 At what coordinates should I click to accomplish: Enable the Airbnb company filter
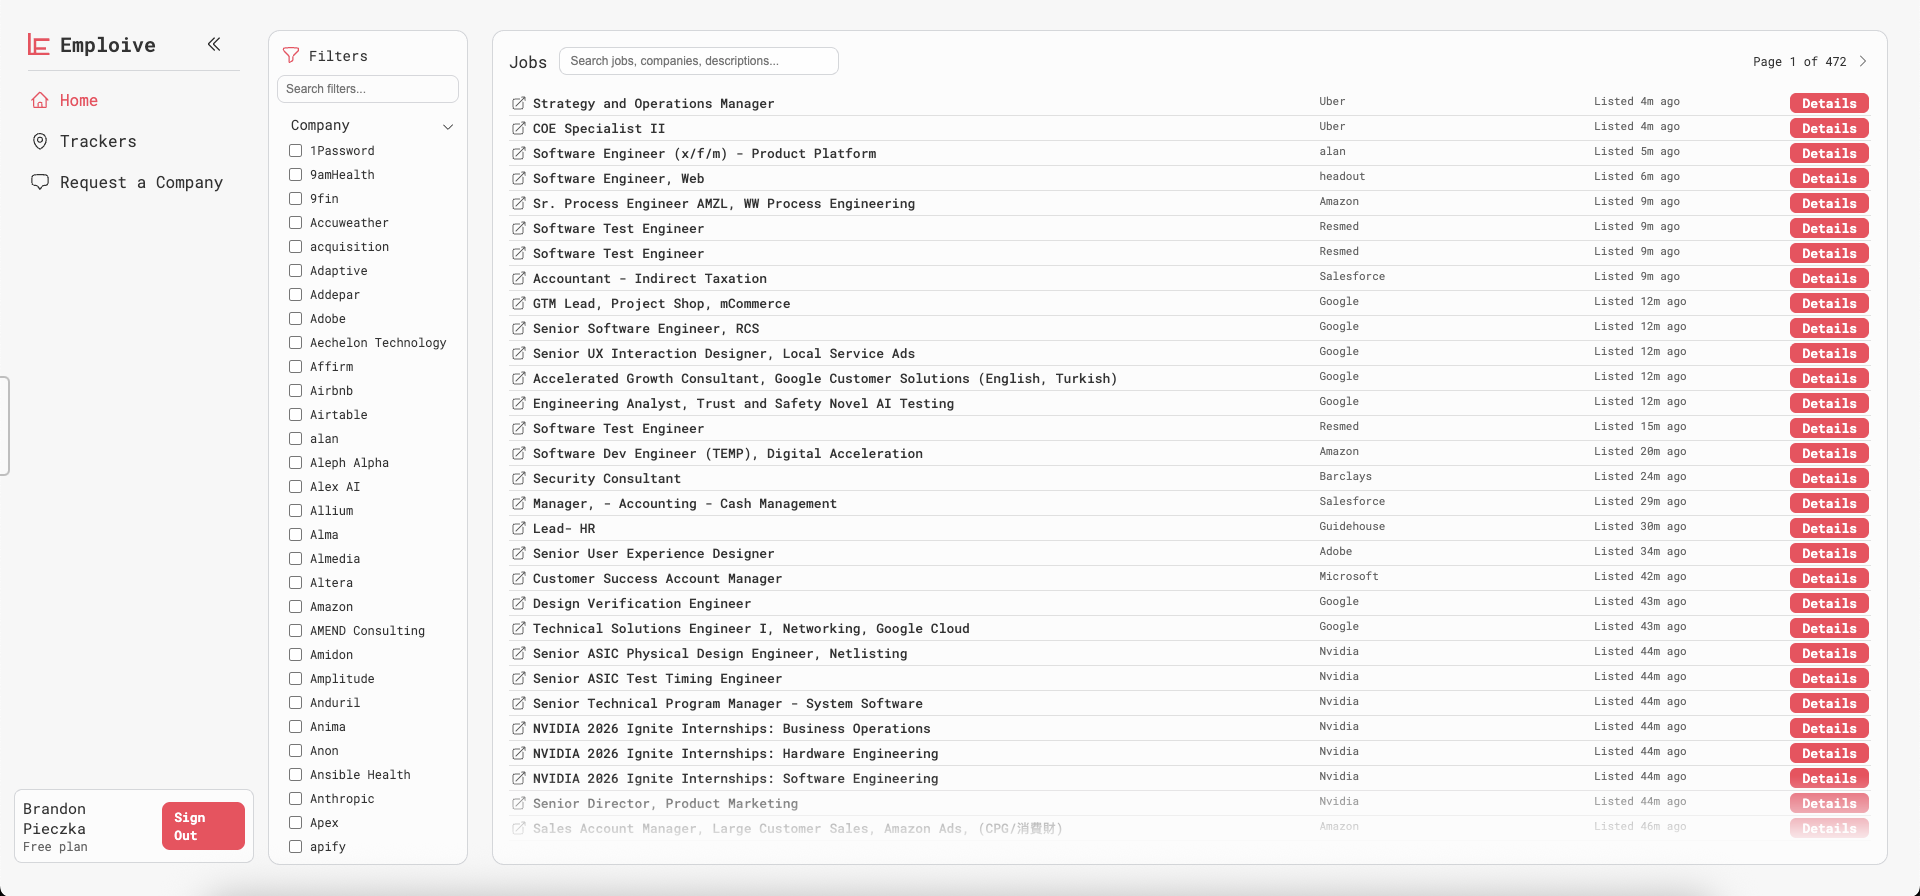295,390
